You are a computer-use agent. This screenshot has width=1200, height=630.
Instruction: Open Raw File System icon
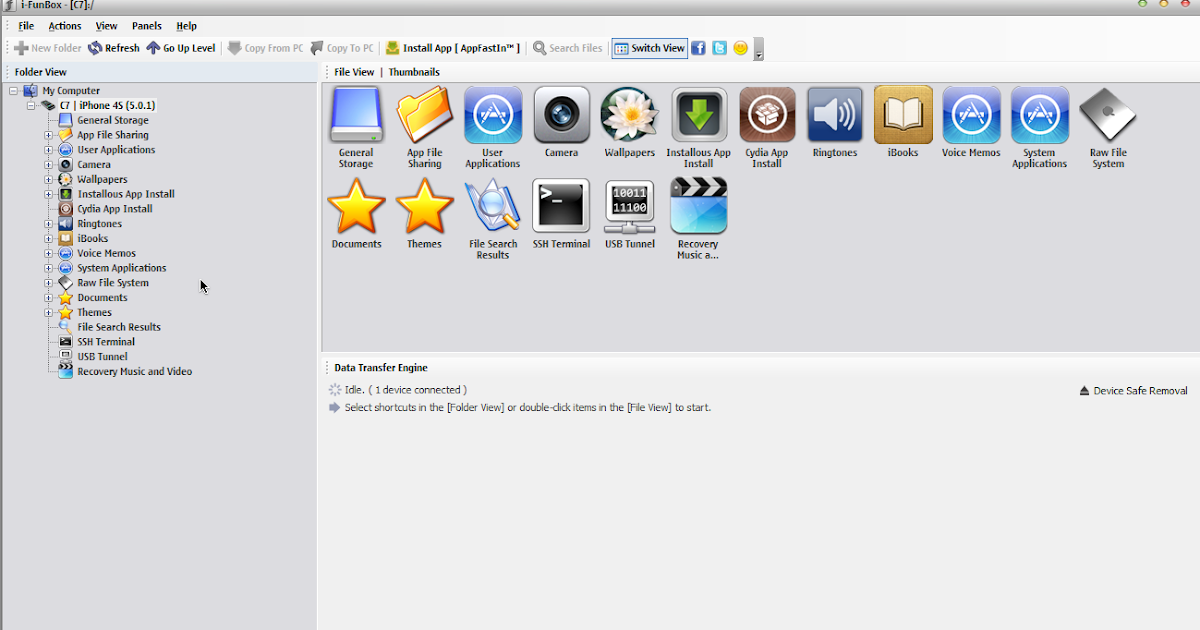click(1108, 115)
